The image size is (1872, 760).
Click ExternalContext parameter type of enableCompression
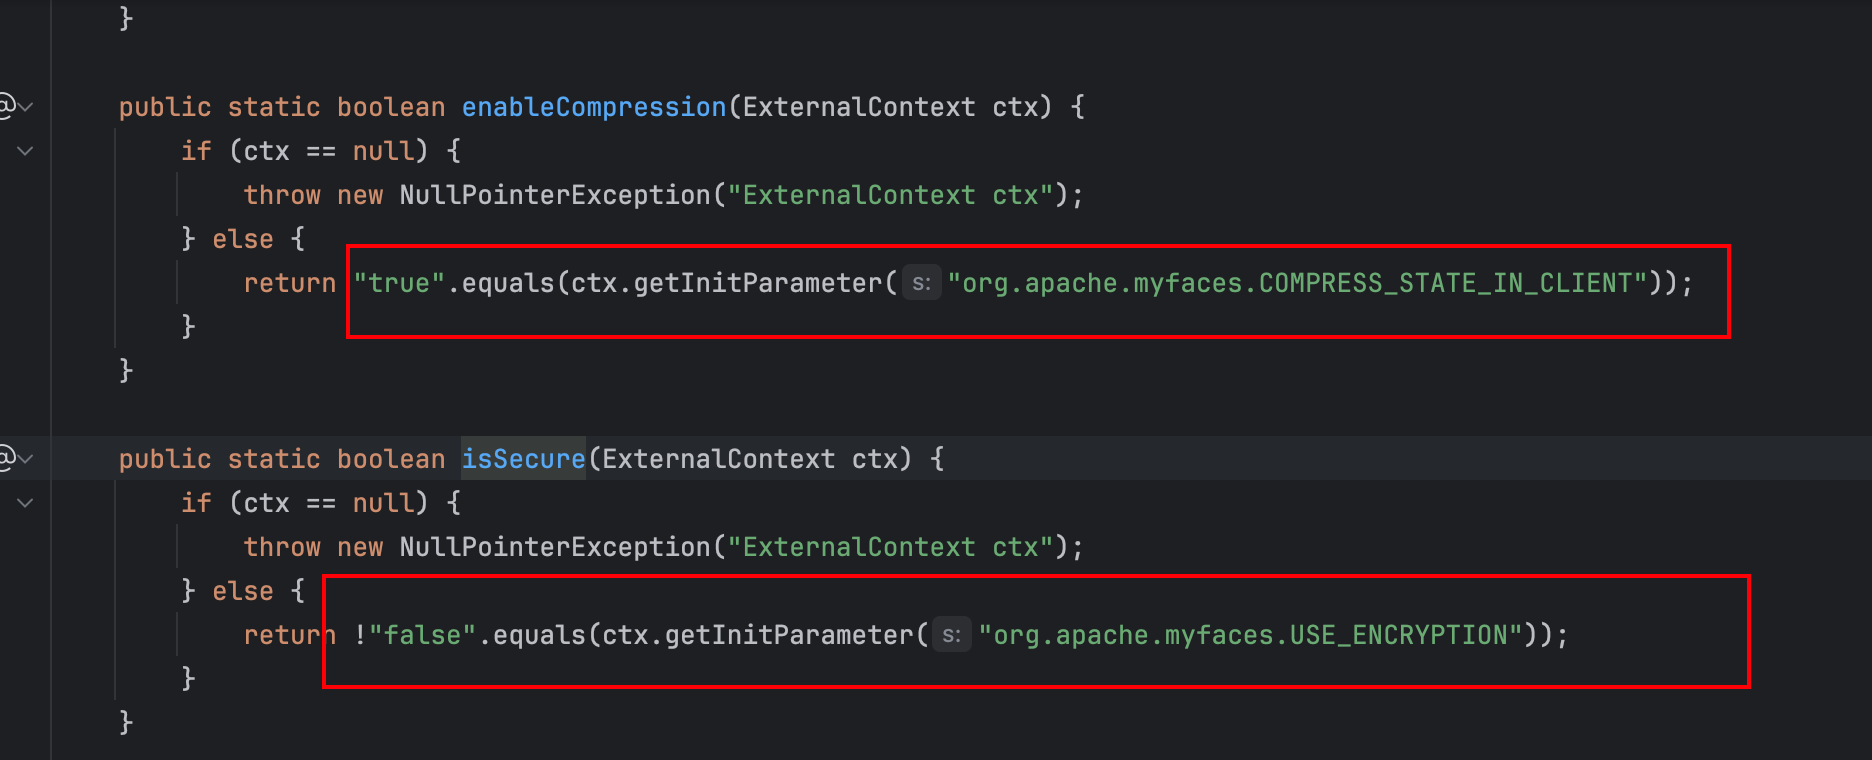pyautogui.click(x=858, y=107)
